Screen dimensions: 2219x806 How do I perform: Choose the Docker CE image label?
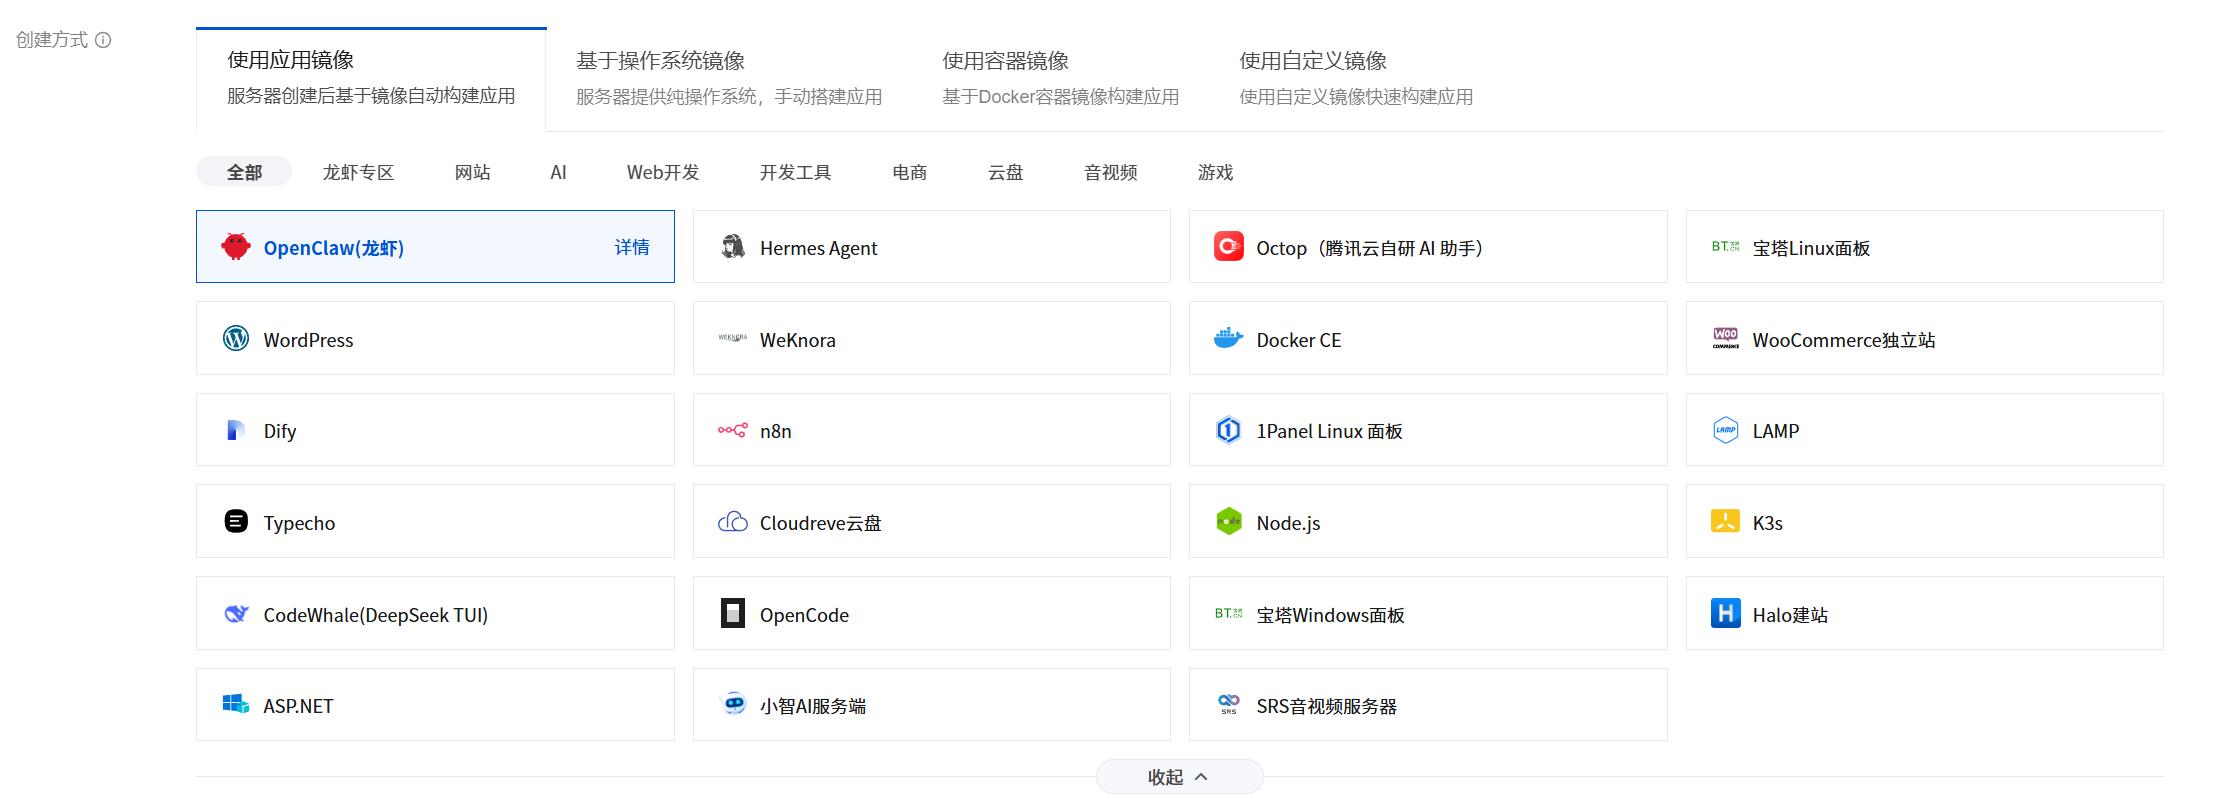[1299, 340]
